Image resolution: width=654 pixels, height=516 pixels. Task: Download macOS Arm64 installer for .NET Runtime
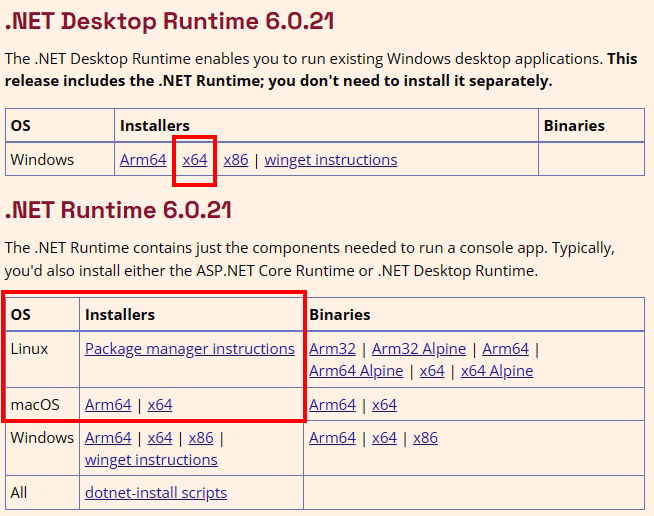click(108, 405)
